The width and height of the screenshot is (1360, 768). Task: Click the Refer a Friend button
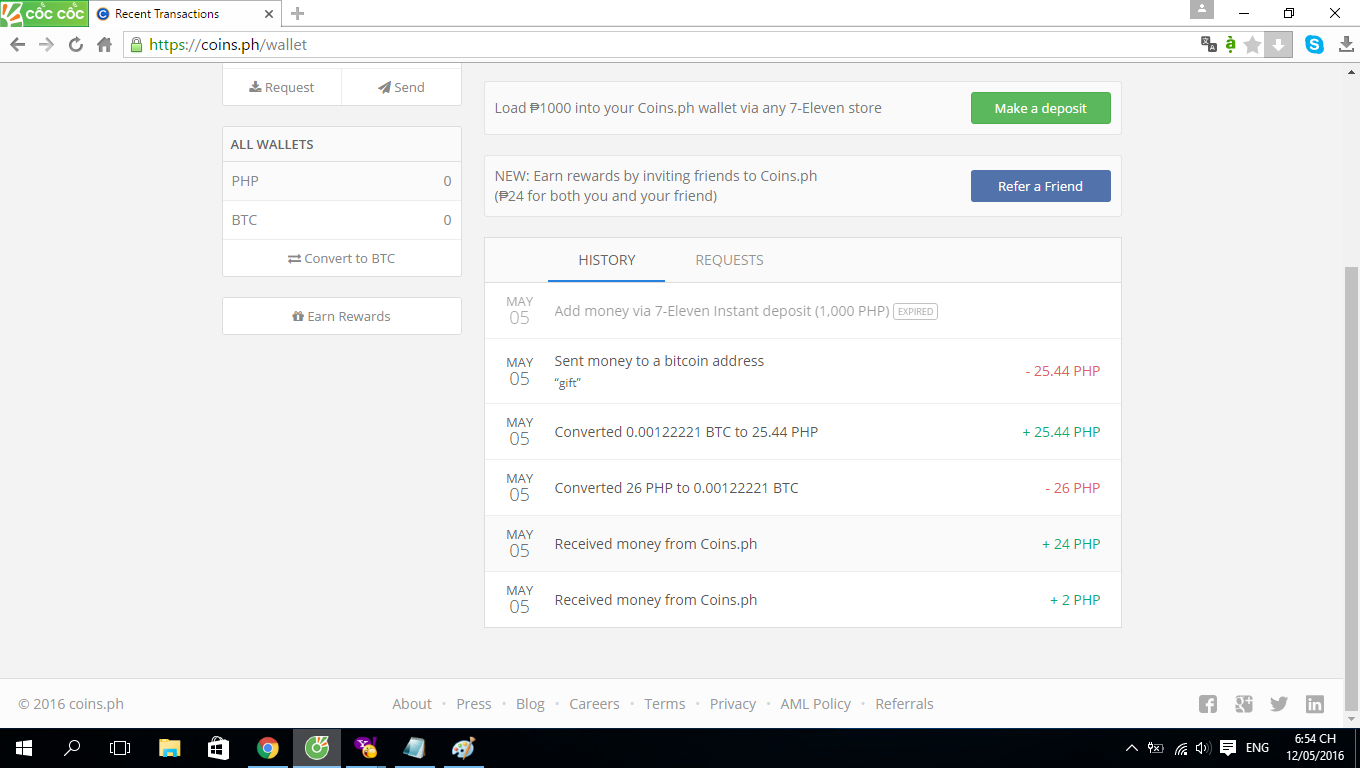coord(1041,186)
